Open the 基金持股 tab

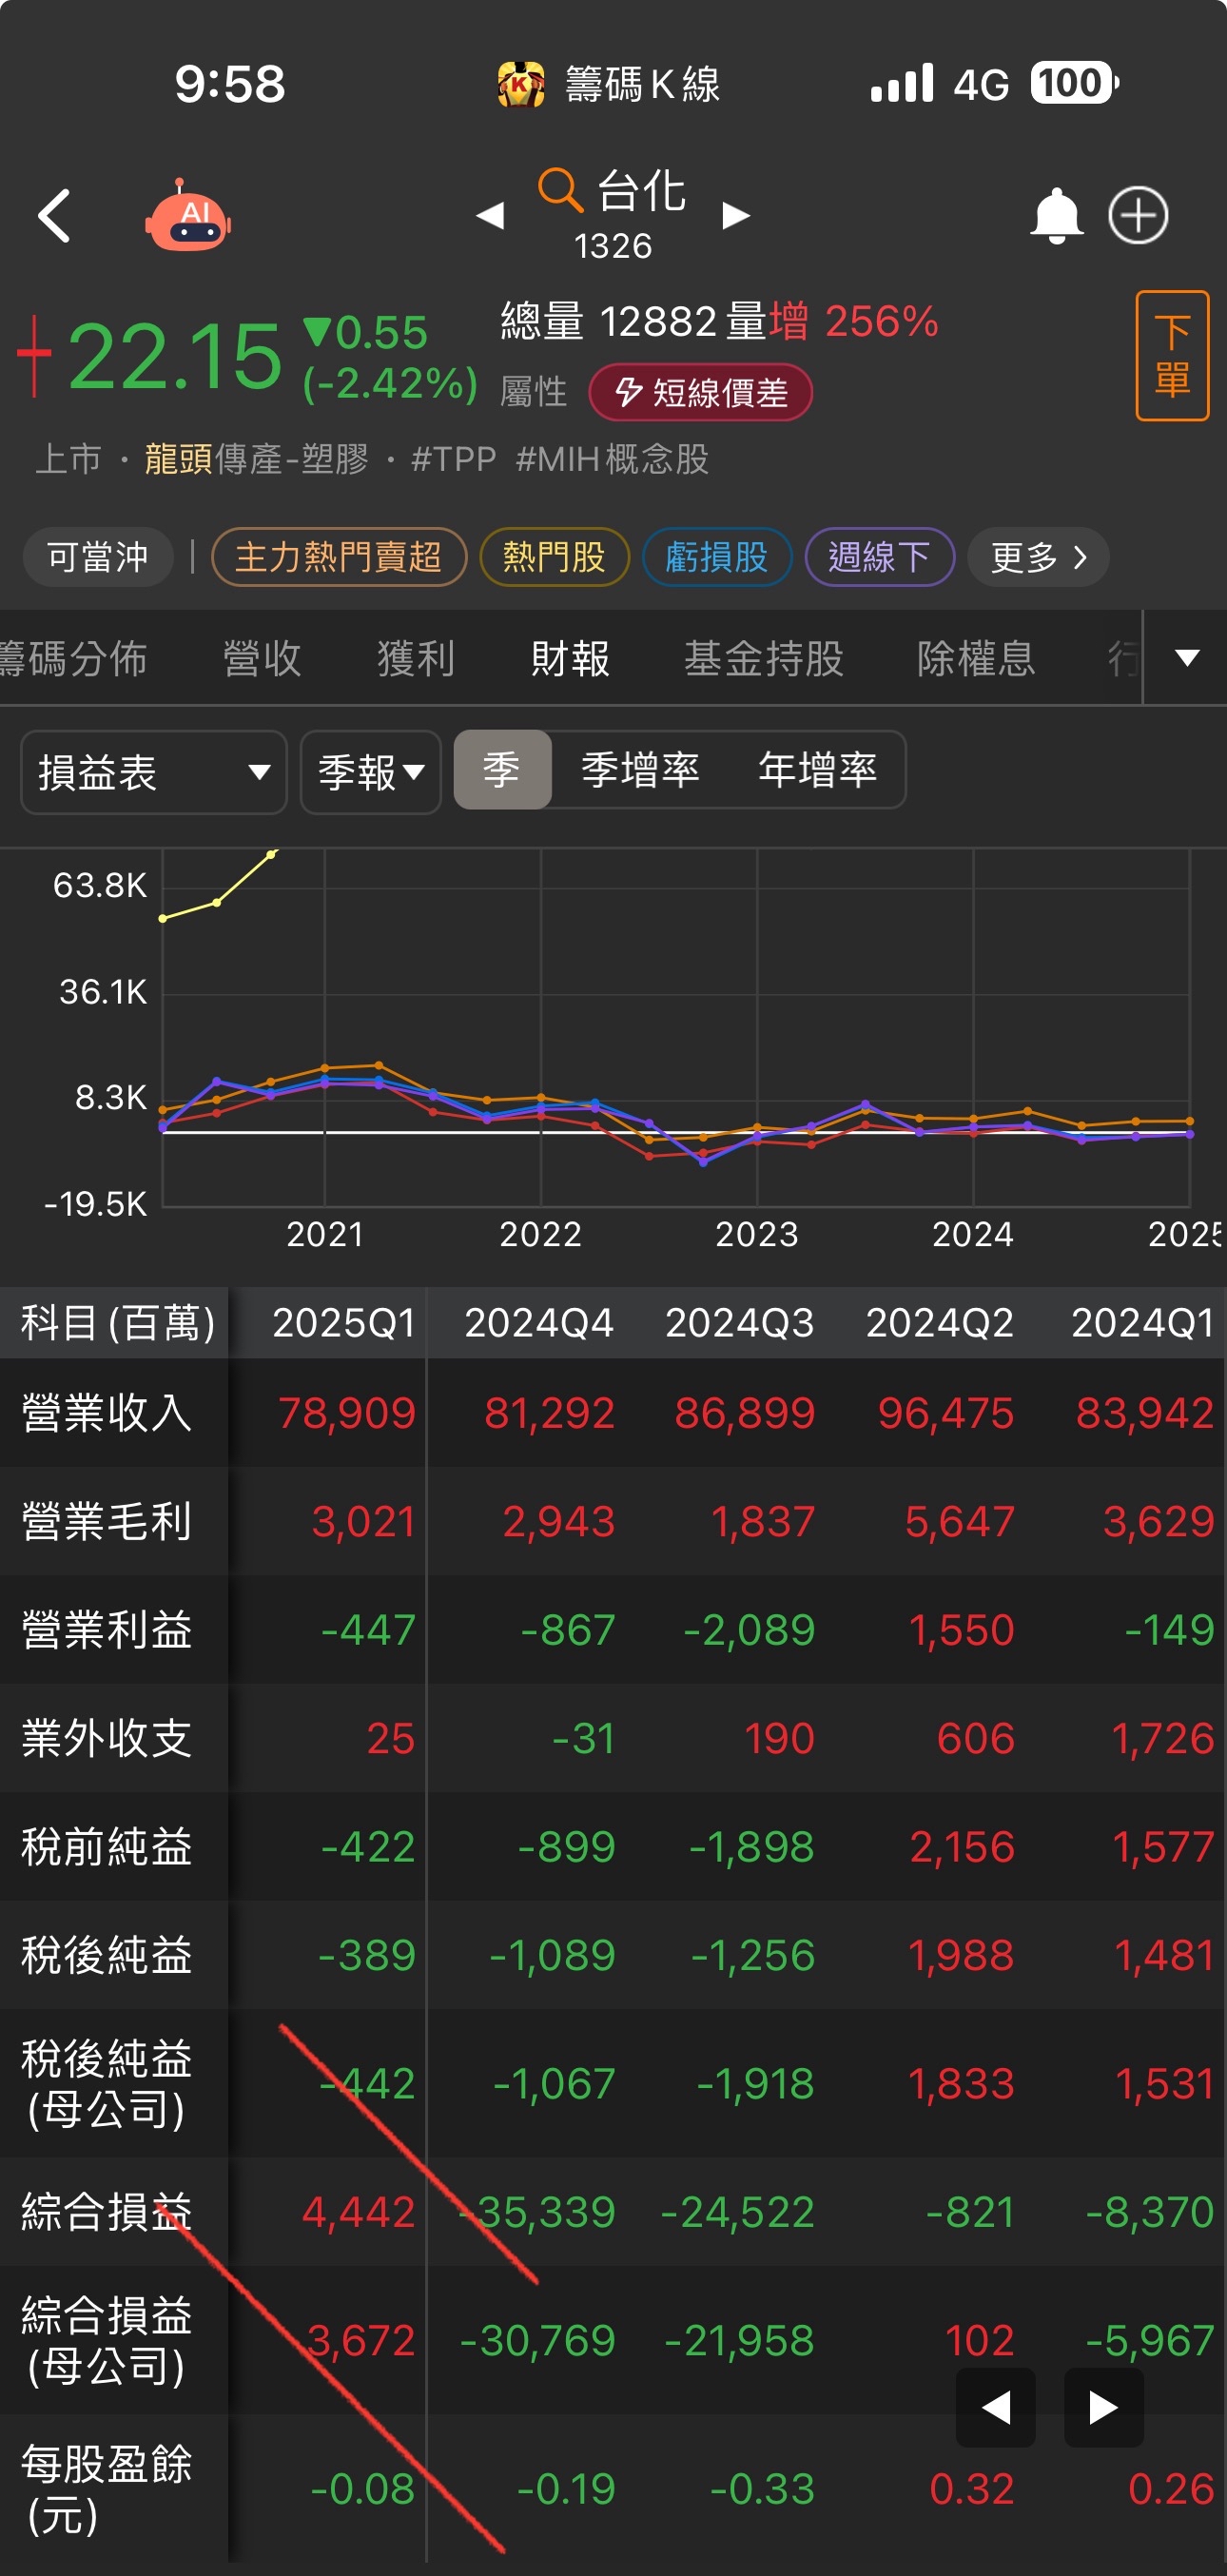coord(763,658)
